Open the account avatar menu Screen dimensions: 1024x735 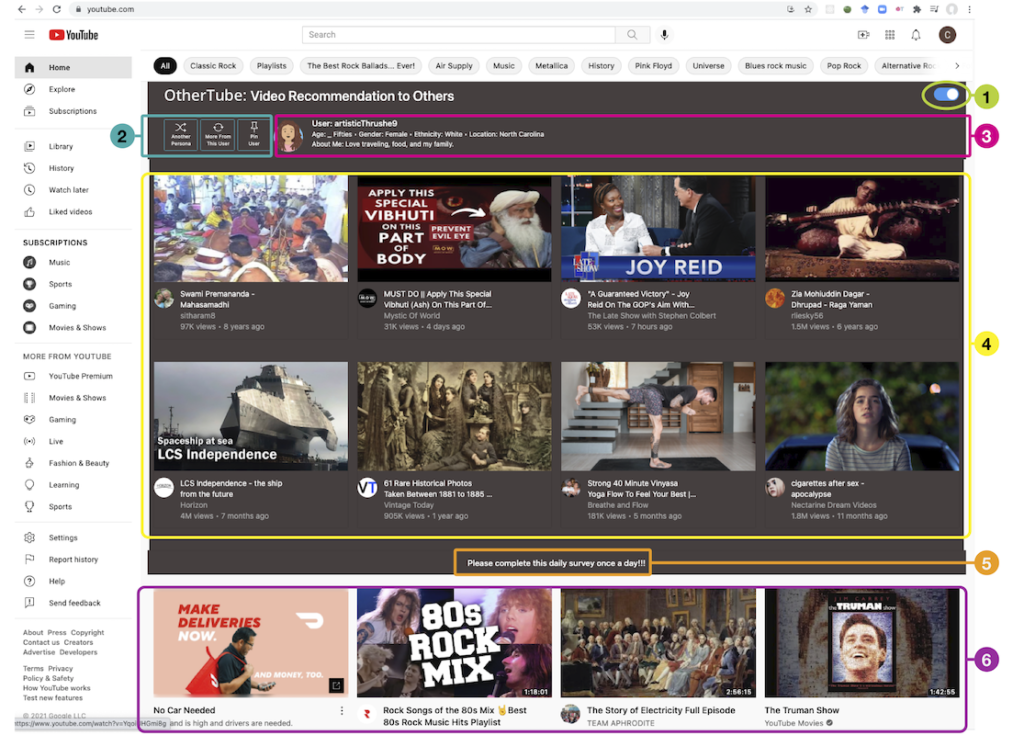click(947, 35)
